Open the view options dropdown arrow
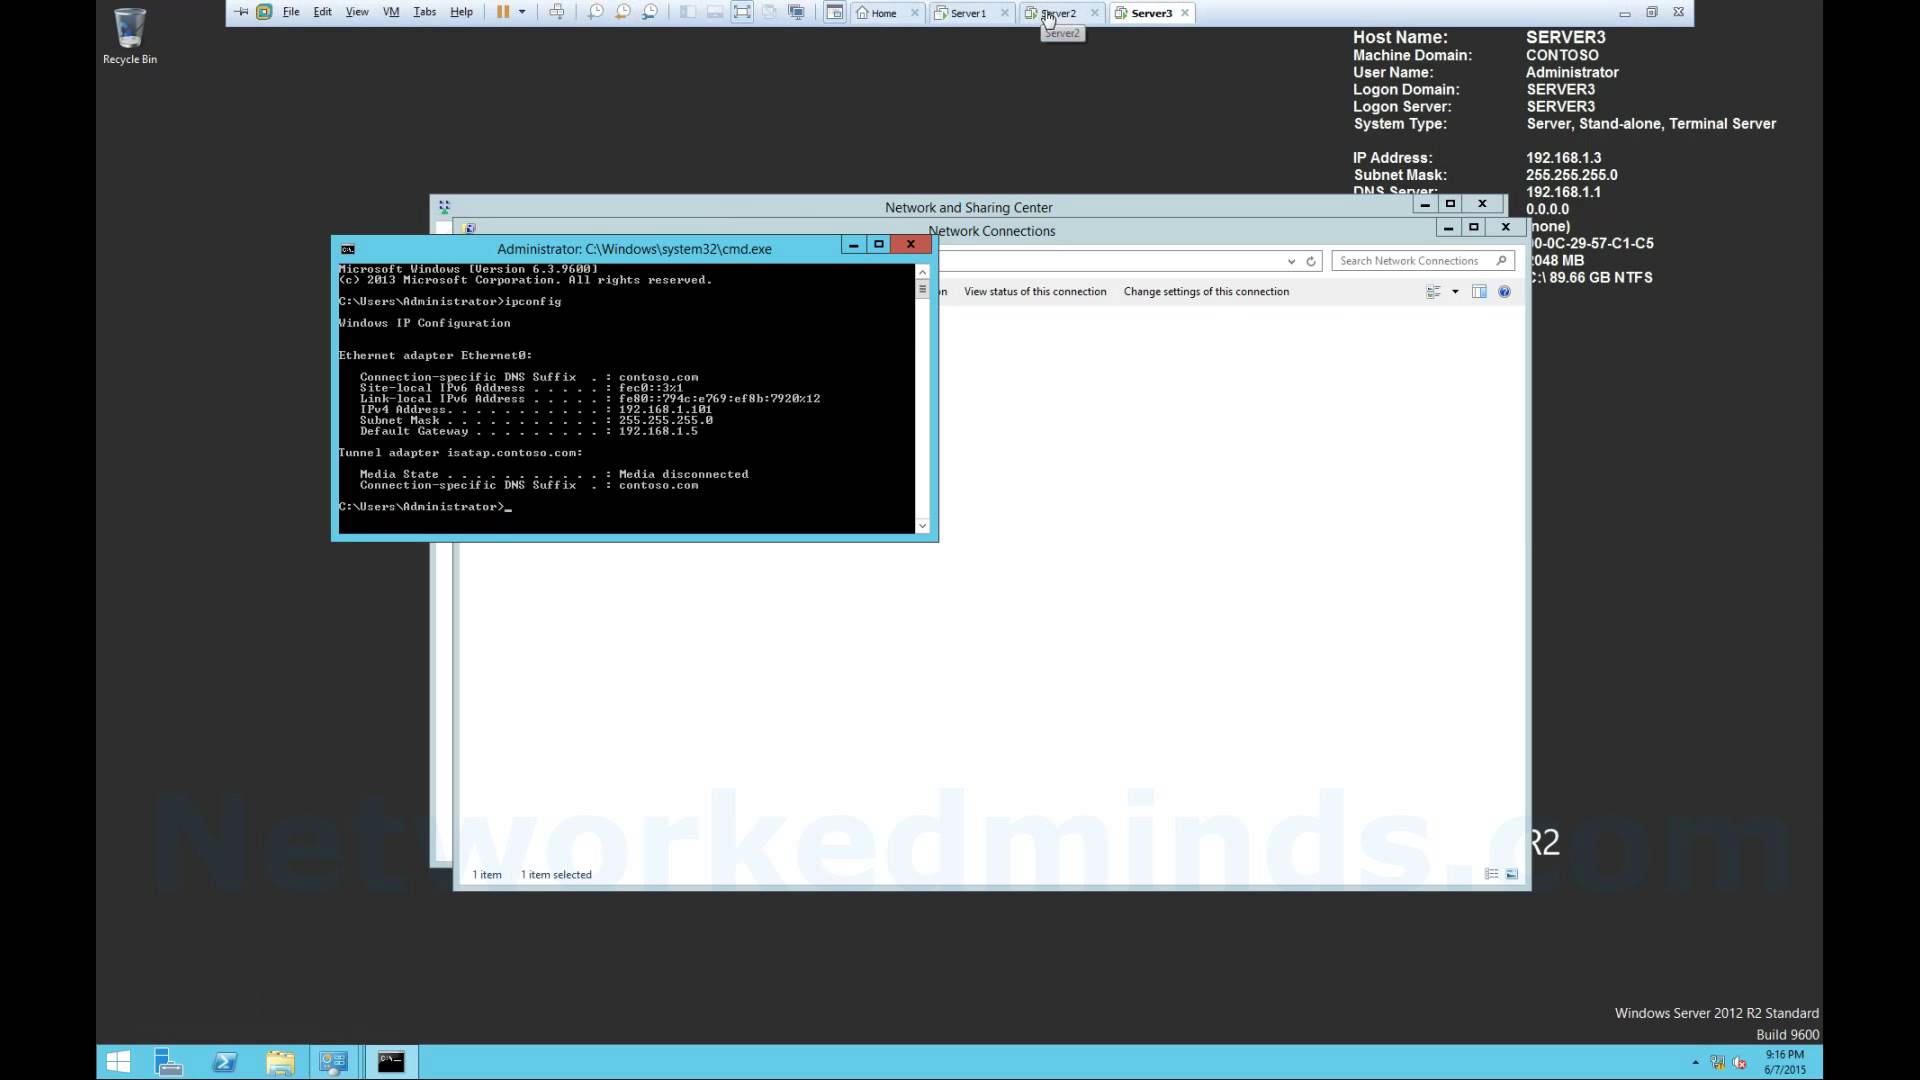This screenshot has height=1080, width=1920. click(1455, 292)
